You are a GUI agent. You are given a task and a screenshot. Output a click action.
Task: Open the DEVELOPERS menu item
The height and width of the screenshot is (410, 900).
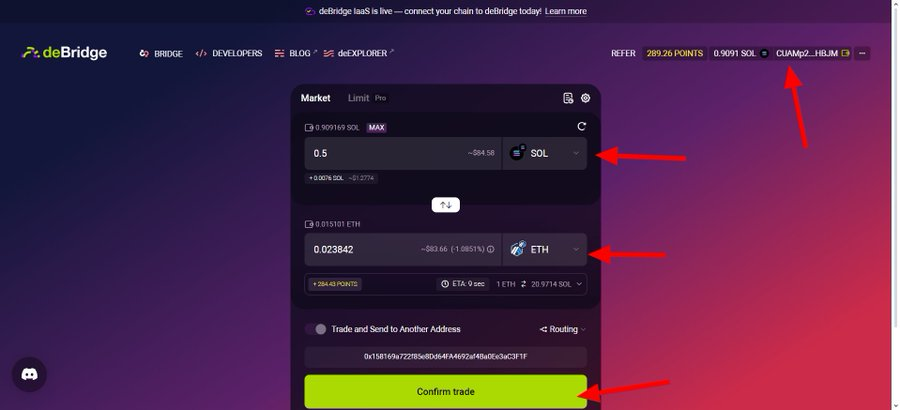pyautogui.click(x=228, y=53)
